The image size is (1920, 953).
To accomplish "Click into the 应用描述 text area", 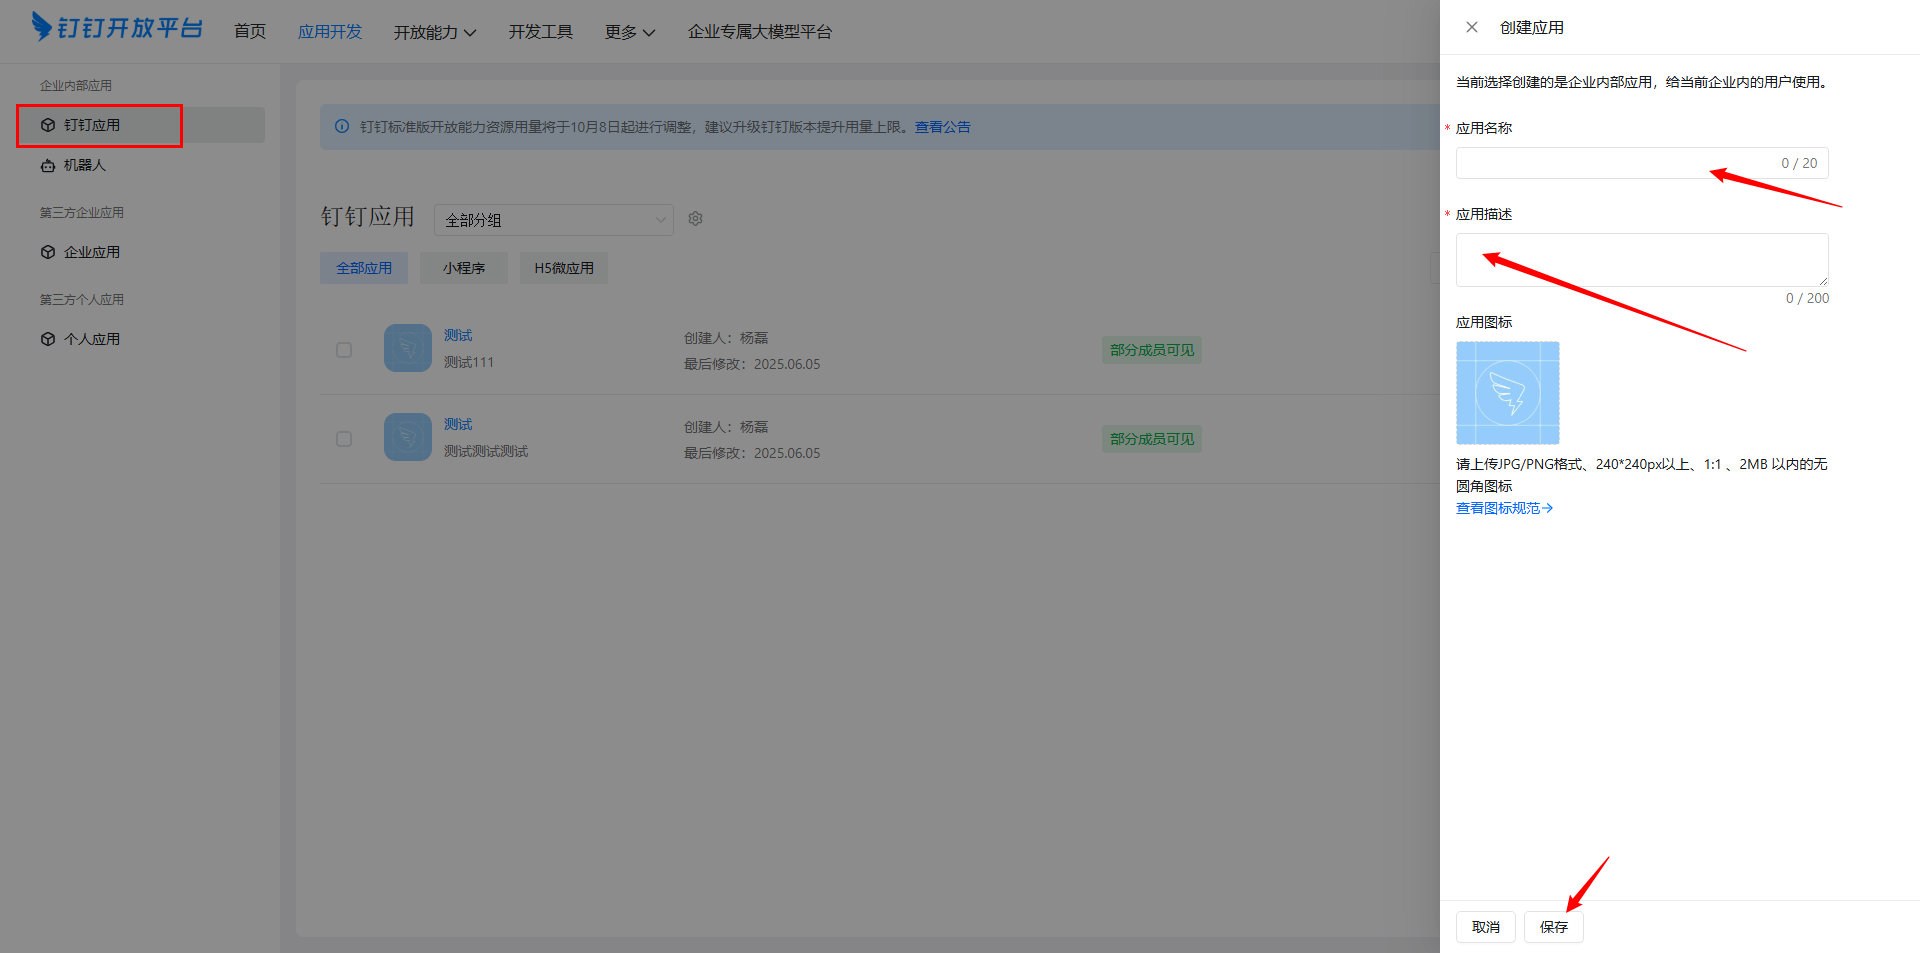I will [1641, 260].
